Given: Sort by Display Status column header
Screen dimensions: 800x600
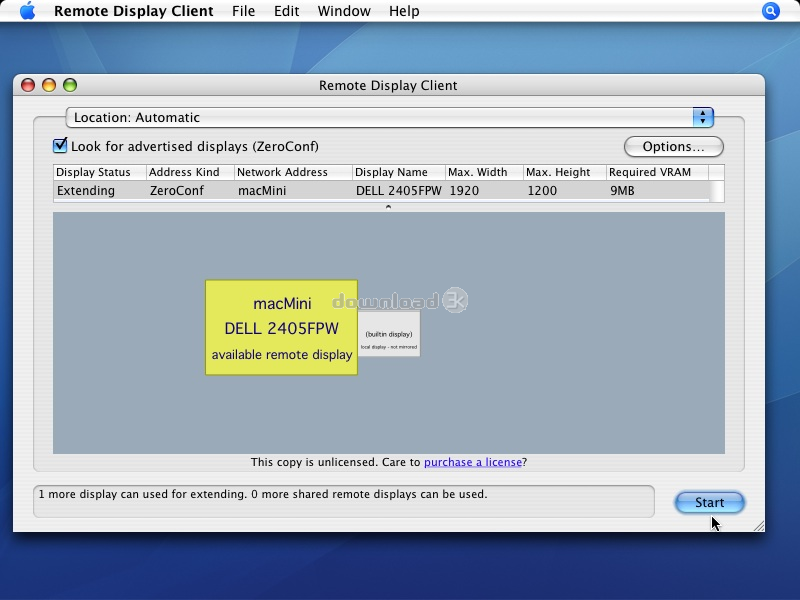Looking at the screenshot, I should tap(99, 172).
